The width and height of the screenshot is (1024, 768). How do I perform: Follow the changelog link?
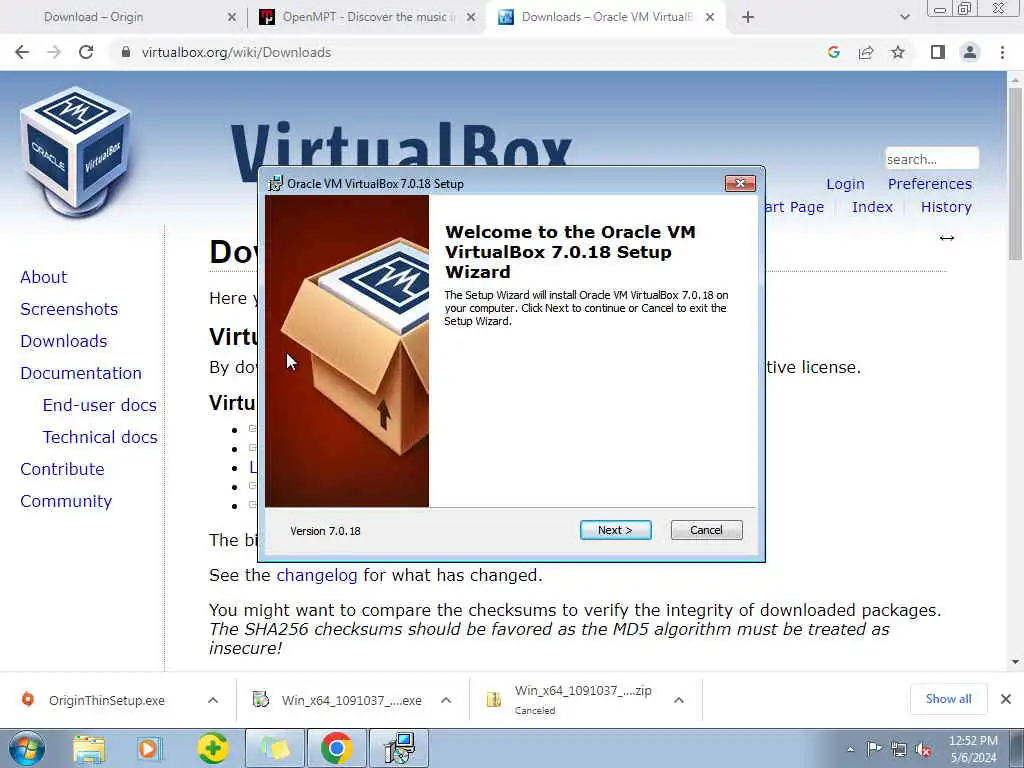317,575
